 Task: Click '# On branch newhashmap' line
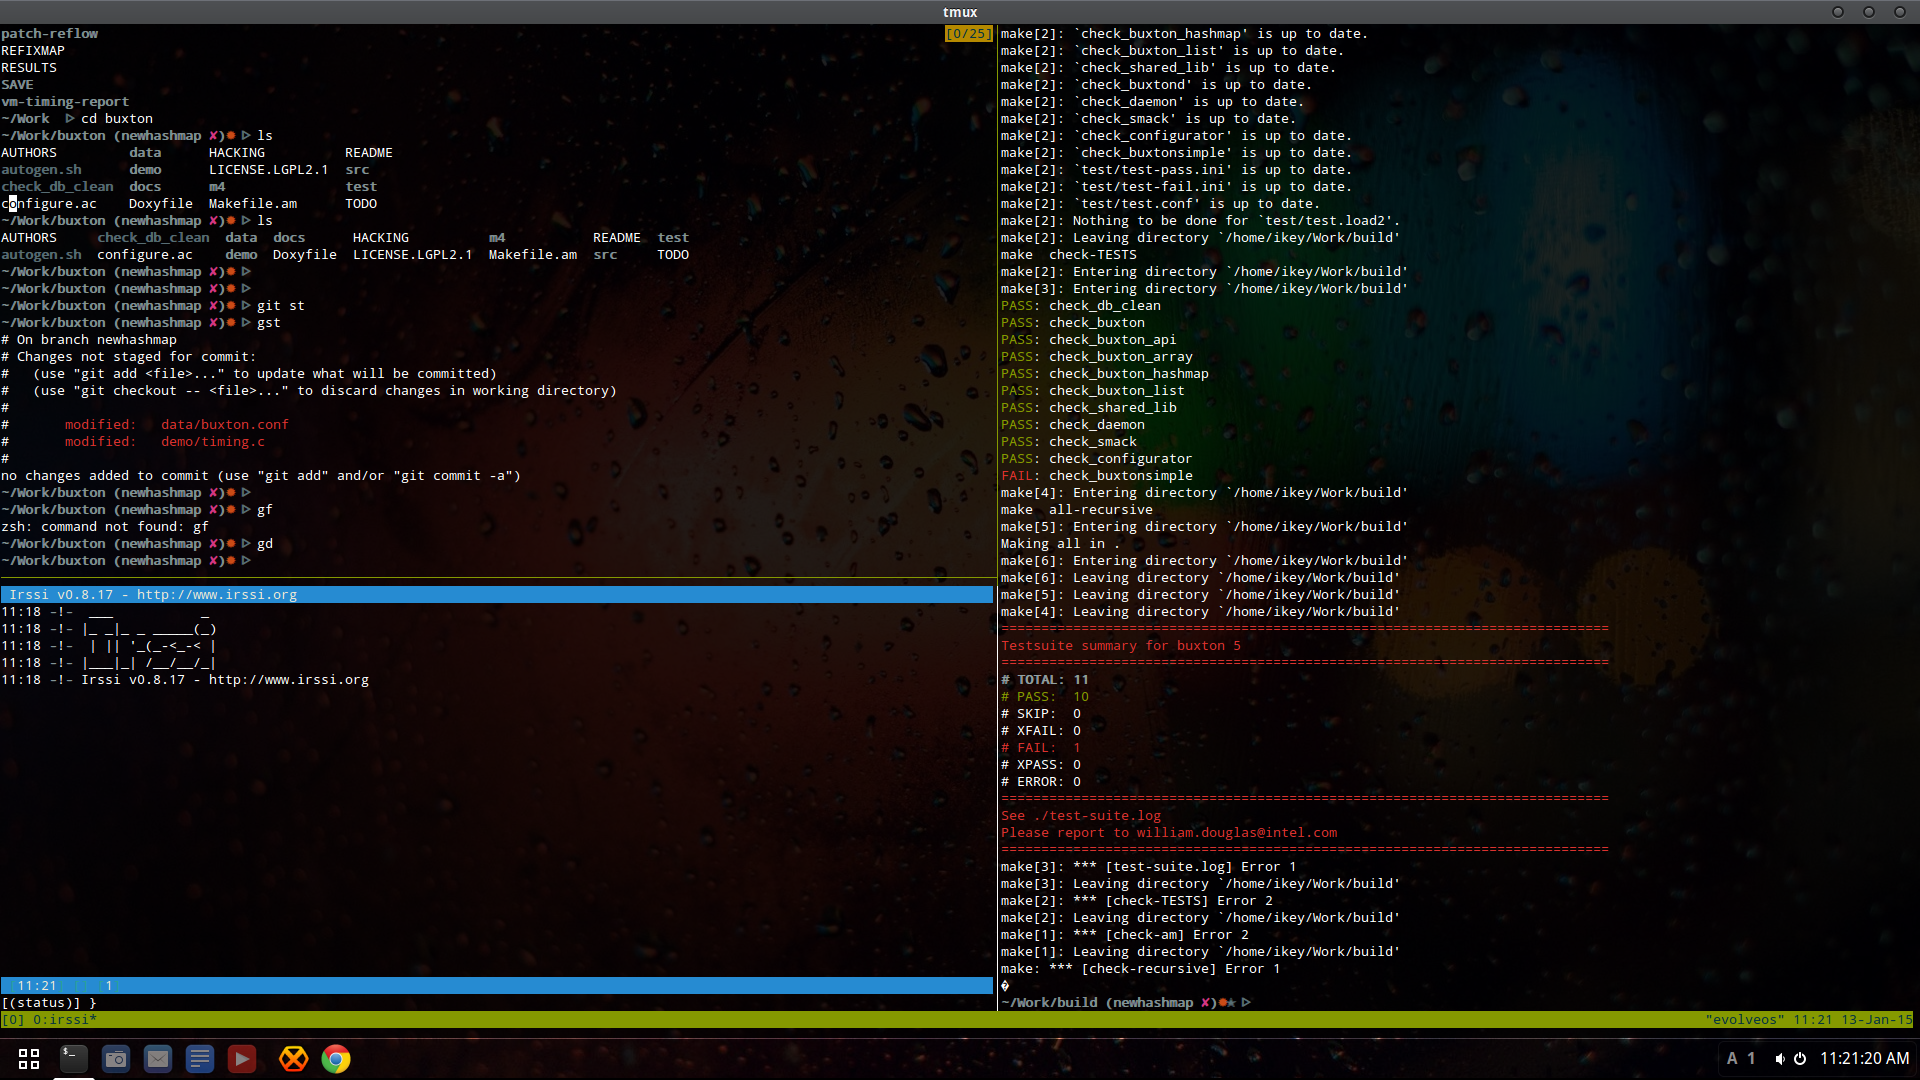89,340
